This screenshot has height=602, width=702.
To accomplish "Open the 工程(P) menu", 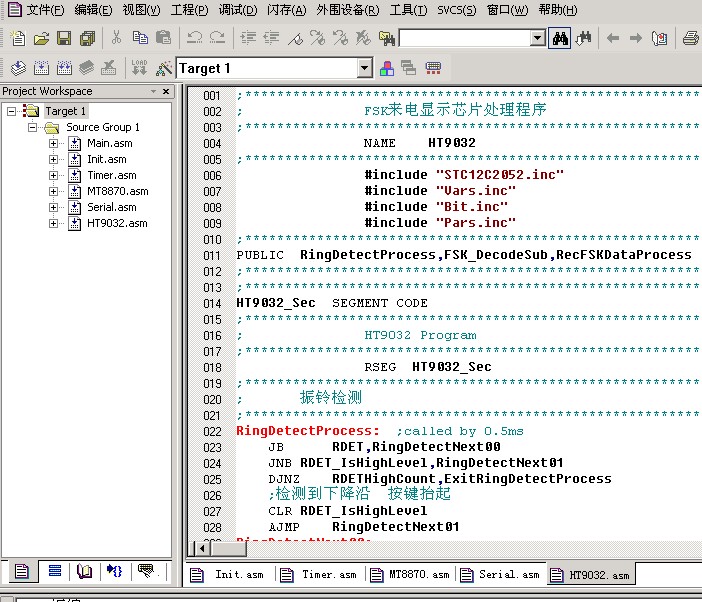I will [189, 9].
